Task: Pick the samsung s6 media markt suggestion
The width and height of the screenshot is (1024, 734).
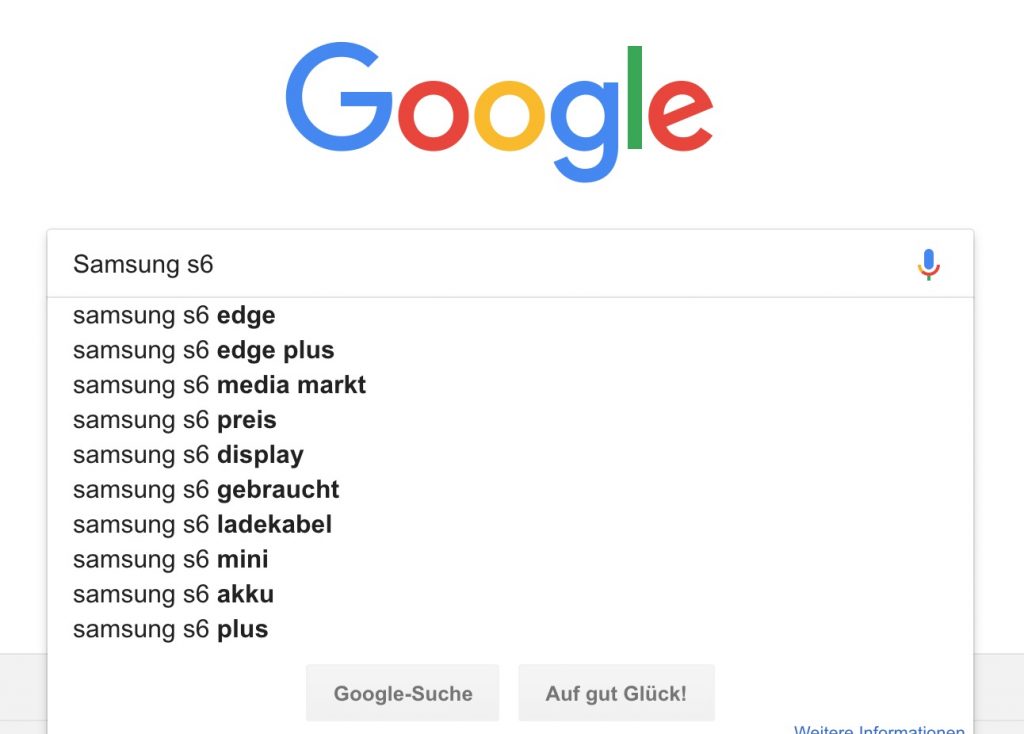Action: click(220, 385)
